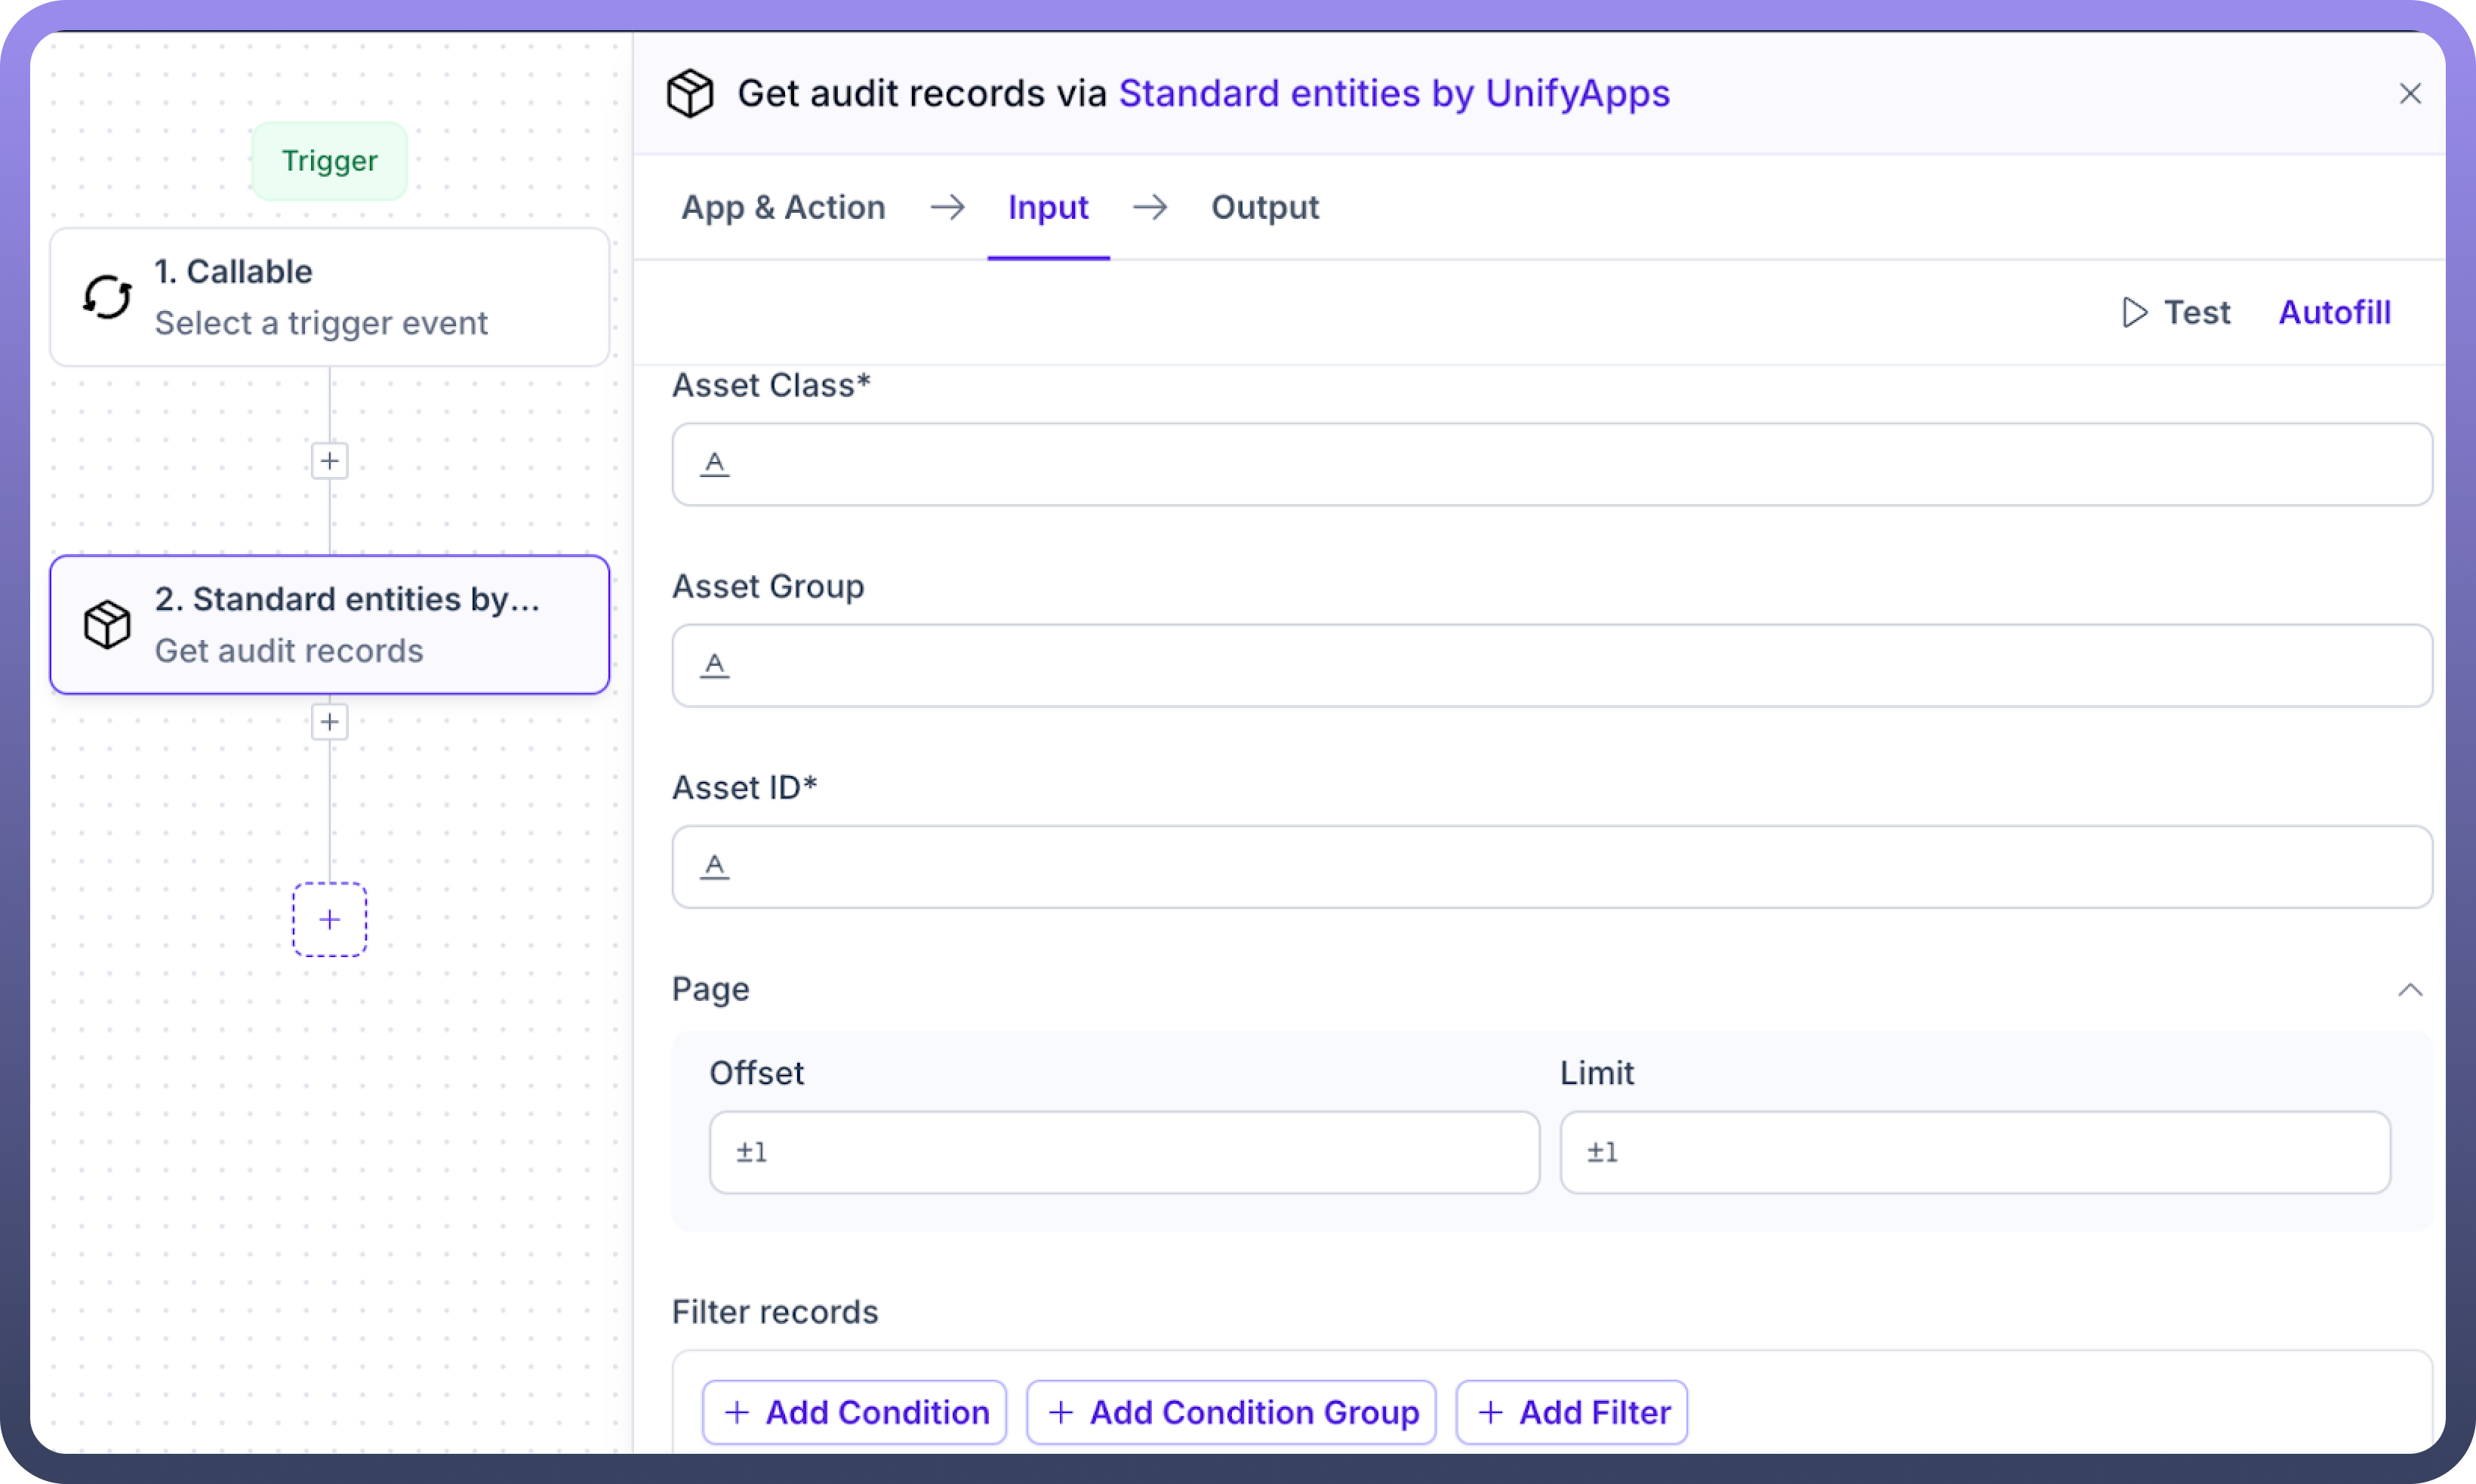Viewport: 2476px width, 1484px height.
Task: Click the plus icon between steps 1 and 2
Action: point(330,461)
